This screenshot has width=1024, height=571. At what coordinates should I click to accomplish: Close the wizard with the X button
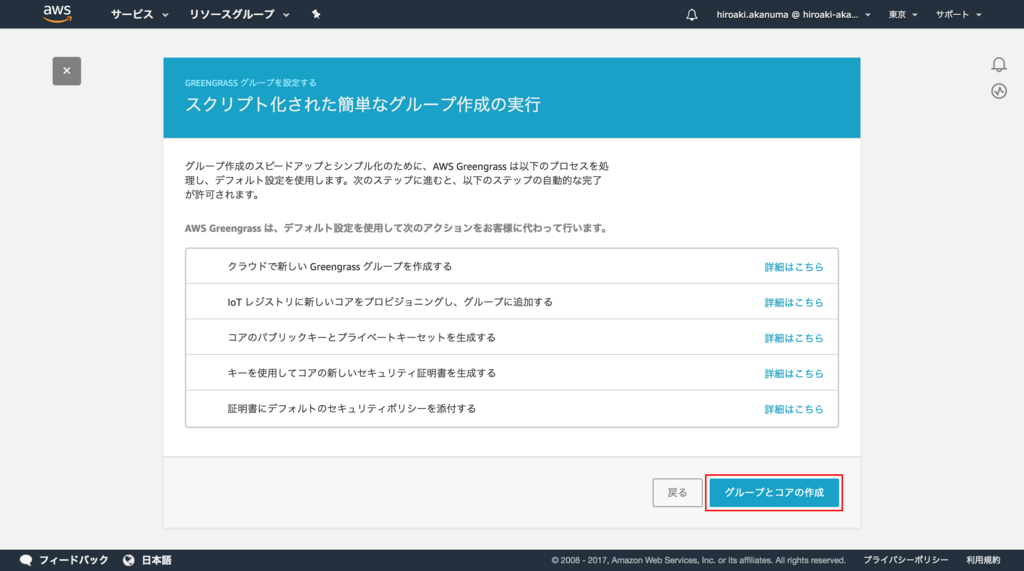(x=67, y=71)
